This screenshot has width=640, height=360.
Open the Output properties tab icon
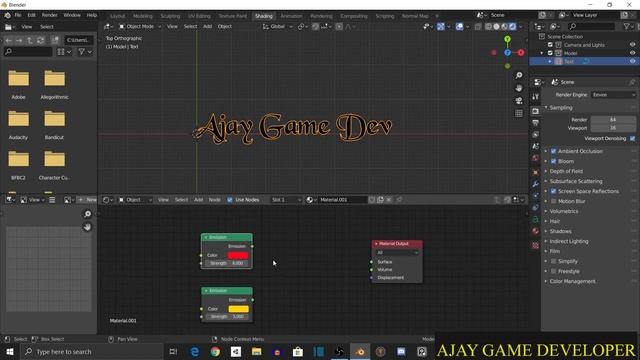pyautogui.click(x=536, y=123)
